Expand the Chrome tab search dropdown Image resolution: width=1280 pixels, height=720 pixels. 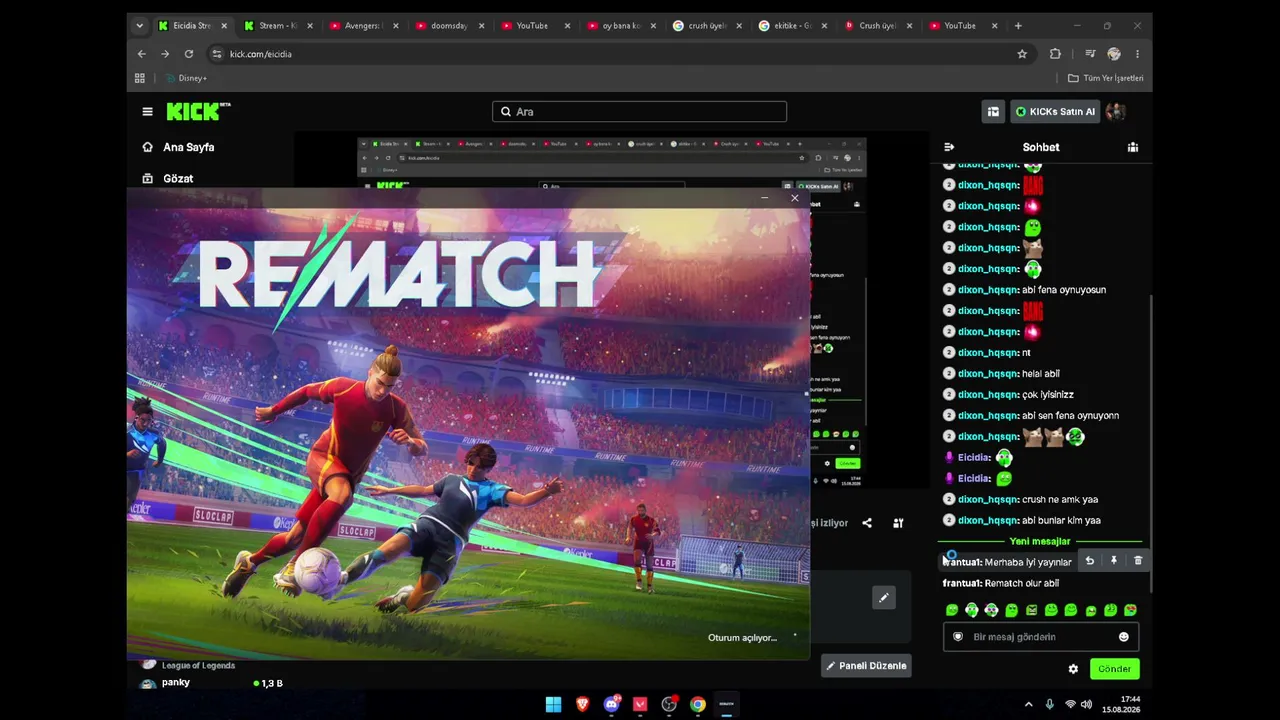pos(139,26)
